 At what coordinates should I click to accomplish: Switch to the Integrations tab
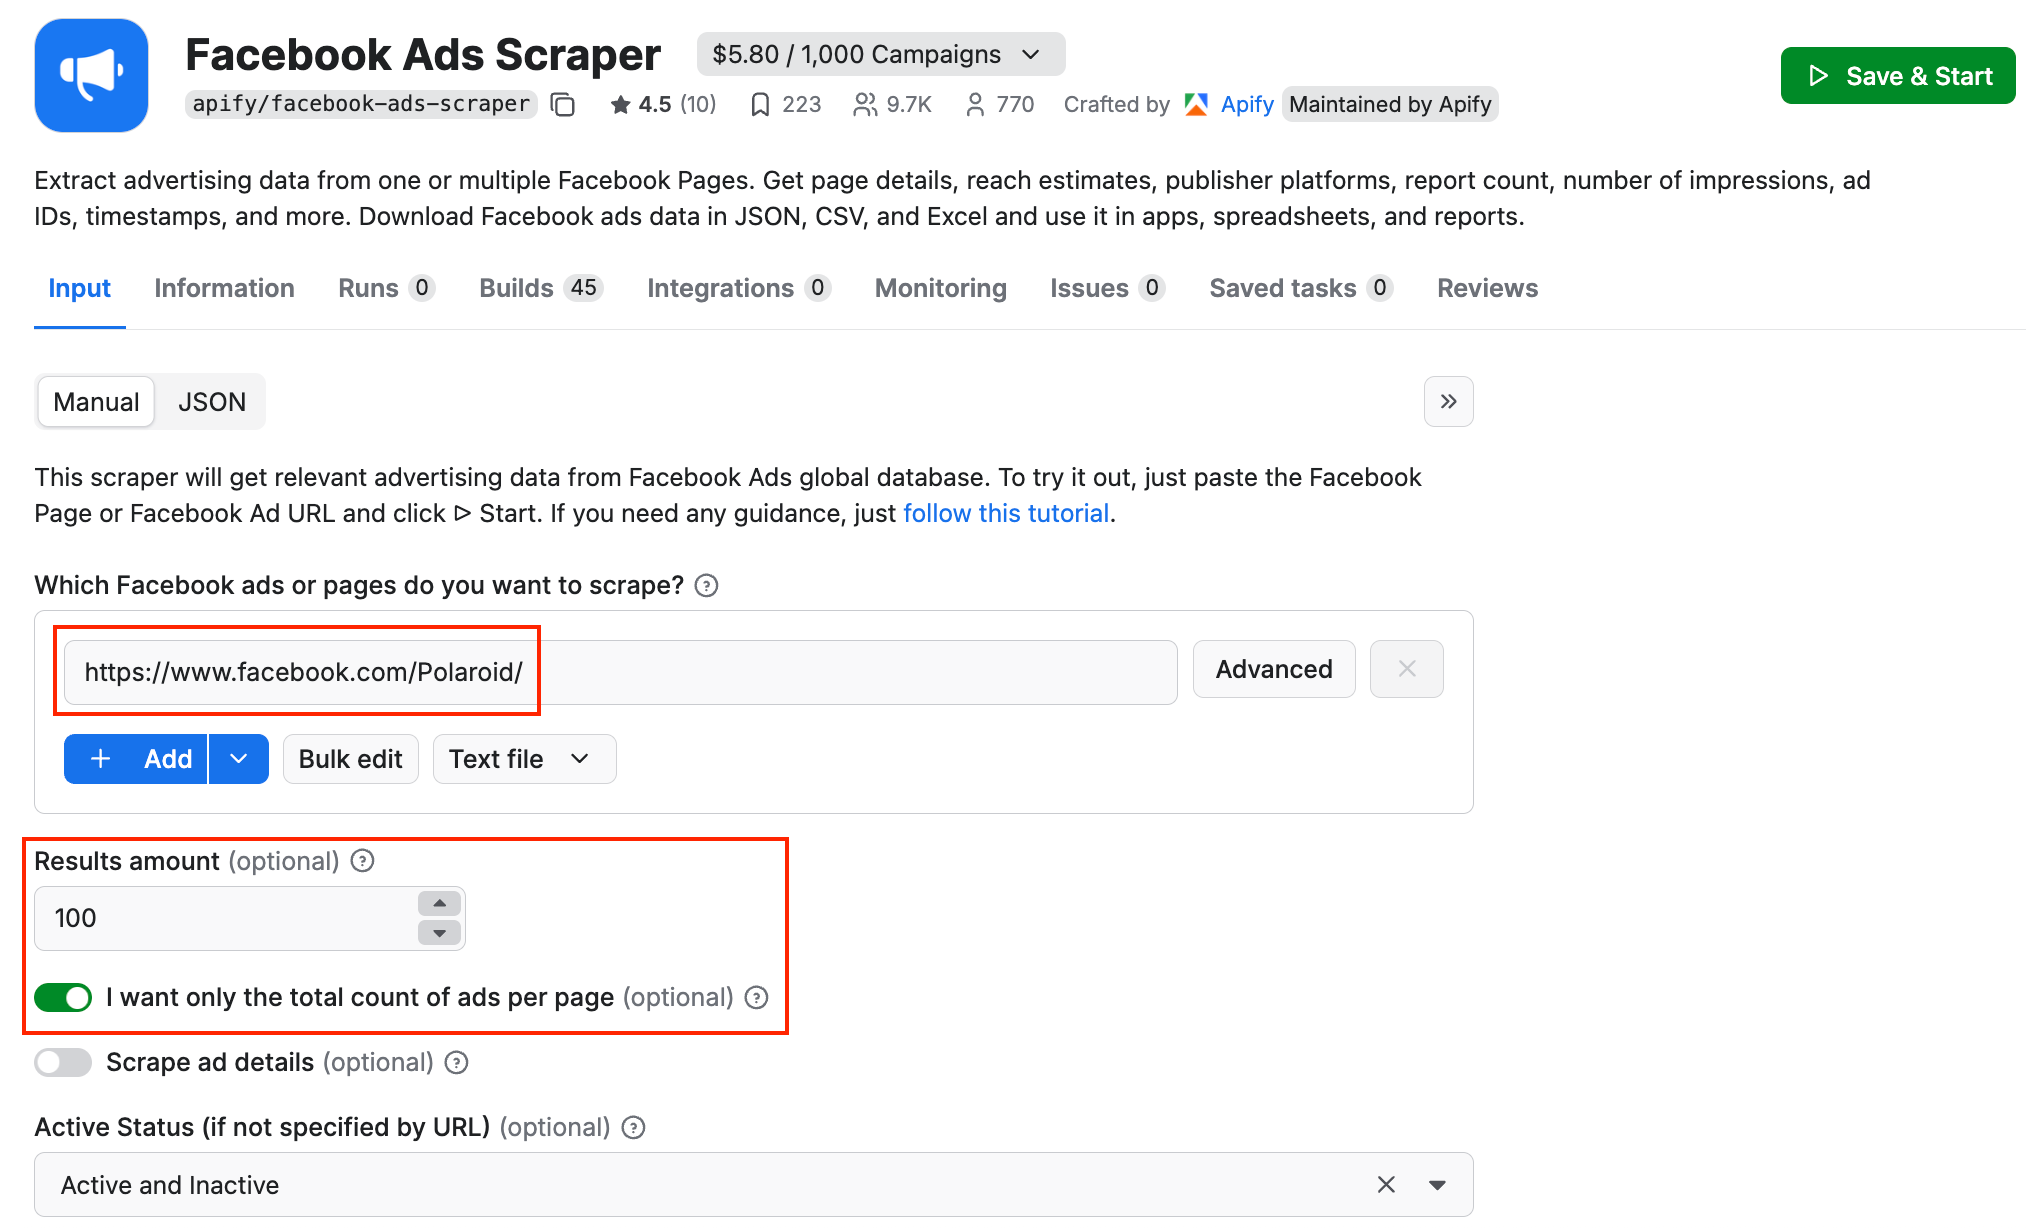coord(723,288)
